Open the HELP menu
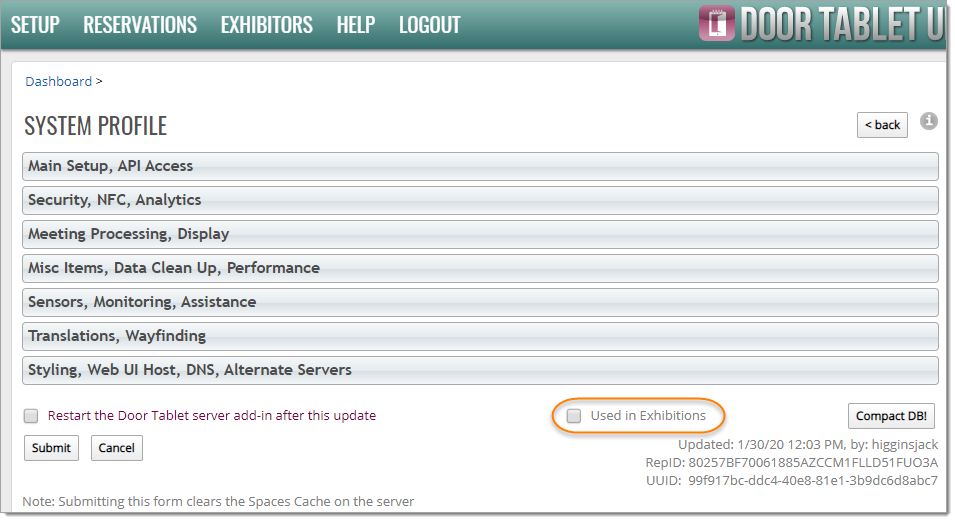 click(355, 25)
